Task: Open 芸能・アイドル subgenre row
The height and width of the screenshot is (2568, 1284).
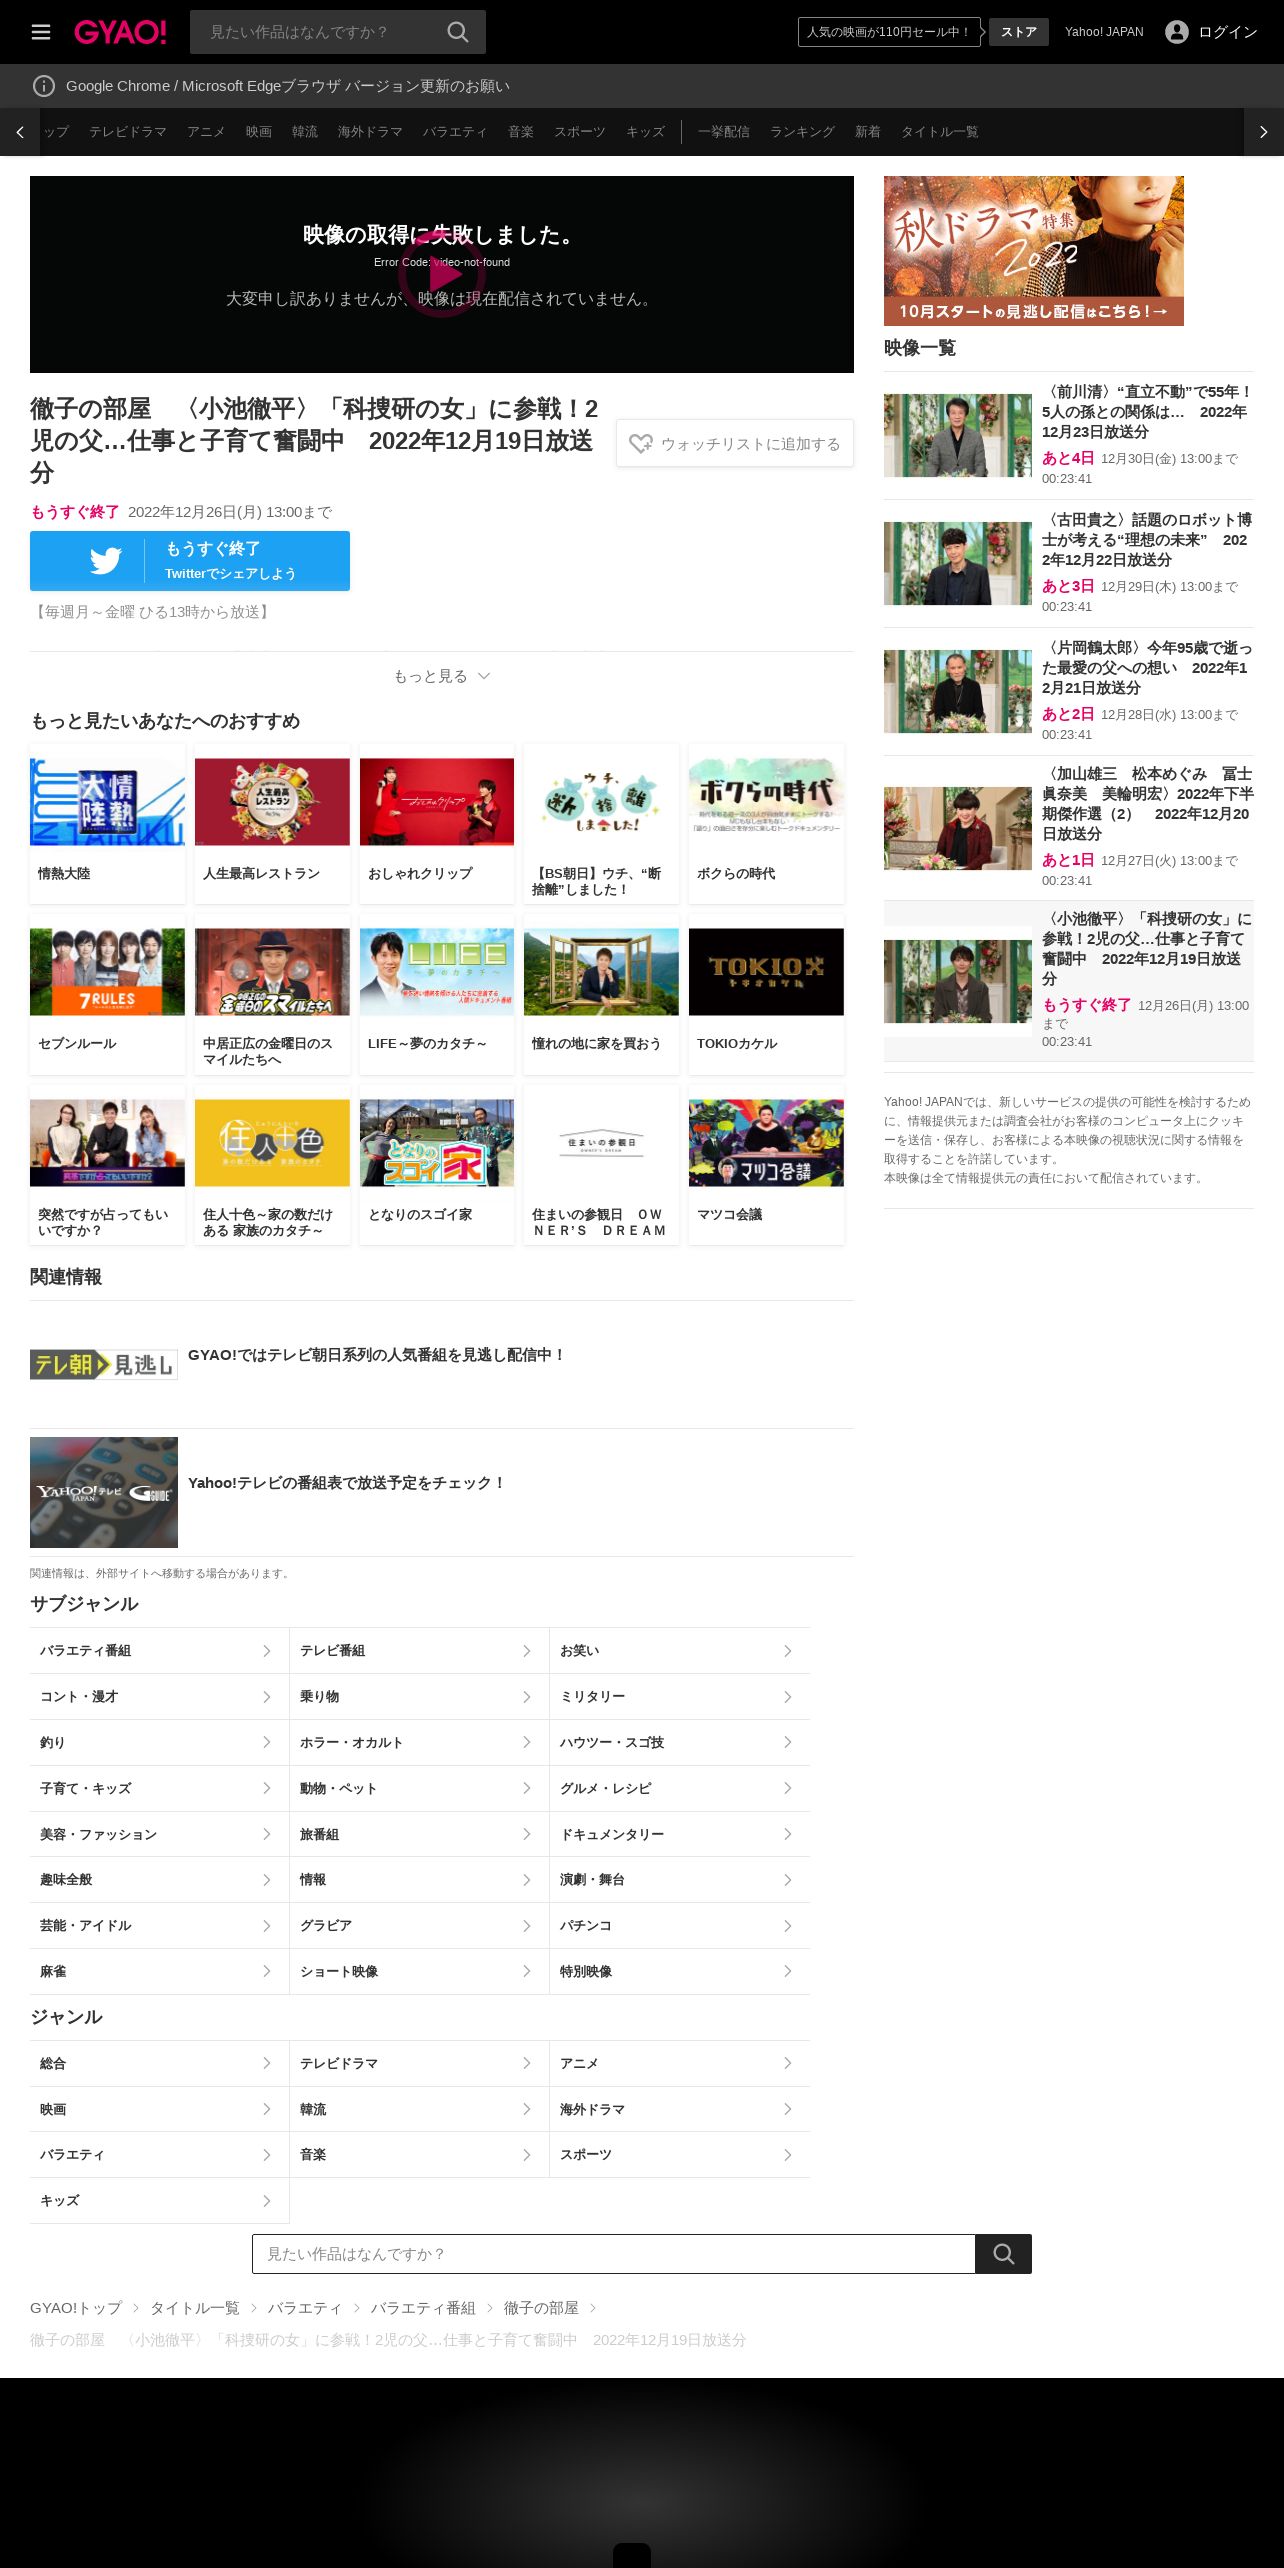Action: pos(159,1926)
